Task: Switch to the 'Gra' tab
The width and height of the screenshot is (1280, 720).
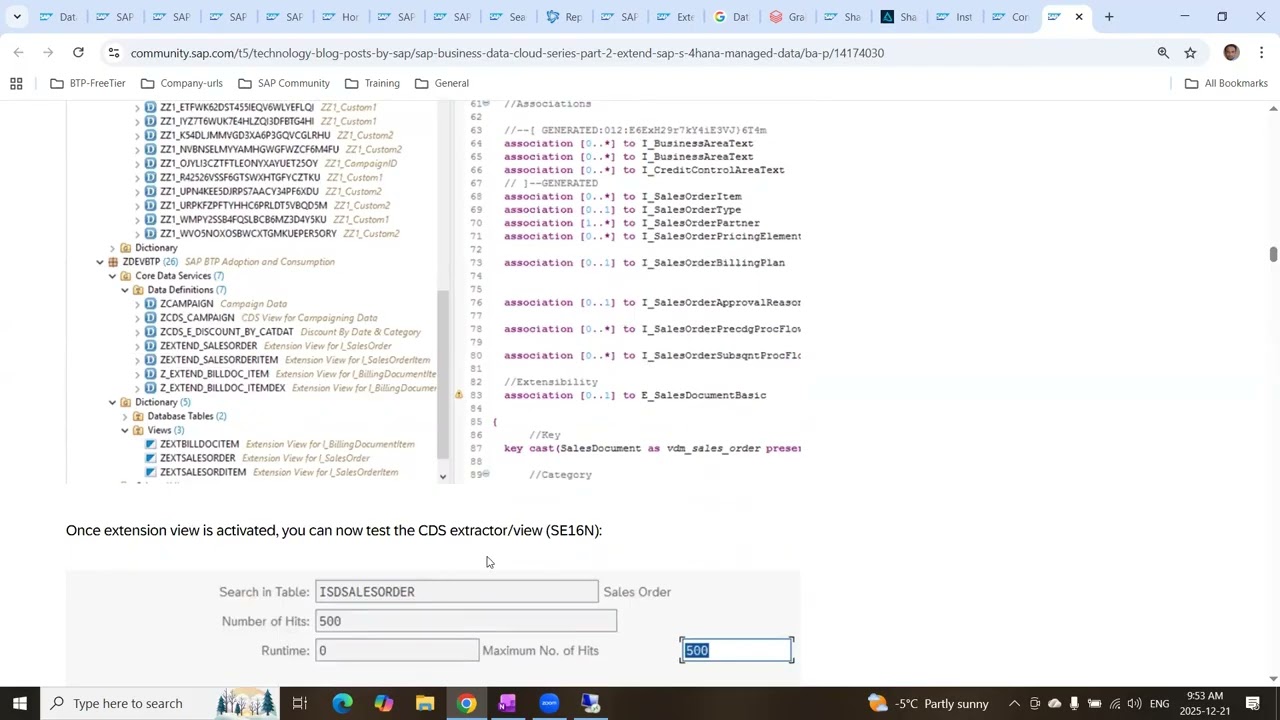Action: [x=787, y=17]
